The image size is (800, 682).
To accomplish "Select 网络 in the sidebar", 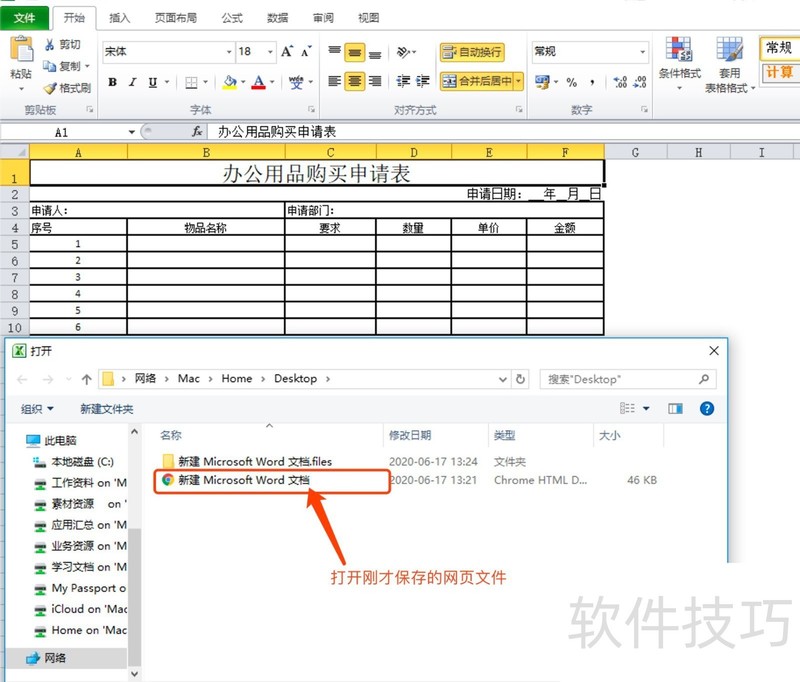I will [x=55, y=658].
